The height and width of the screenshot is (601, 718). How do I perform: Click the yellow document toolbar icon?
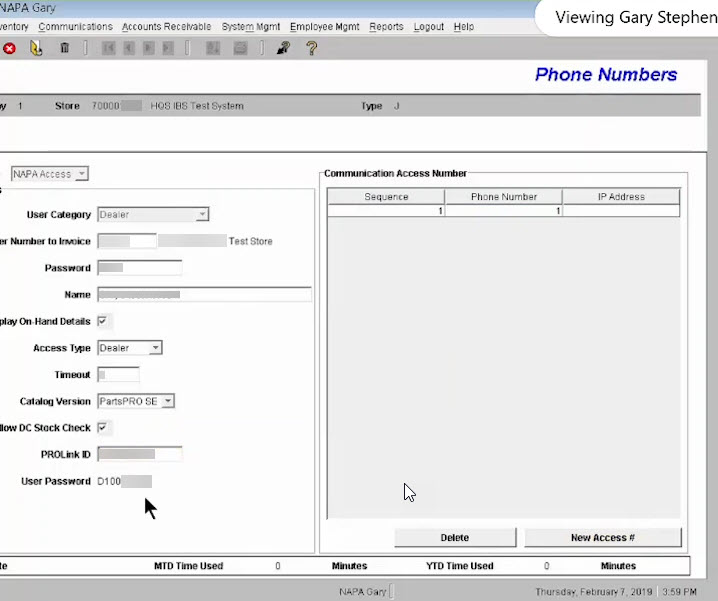36,48
